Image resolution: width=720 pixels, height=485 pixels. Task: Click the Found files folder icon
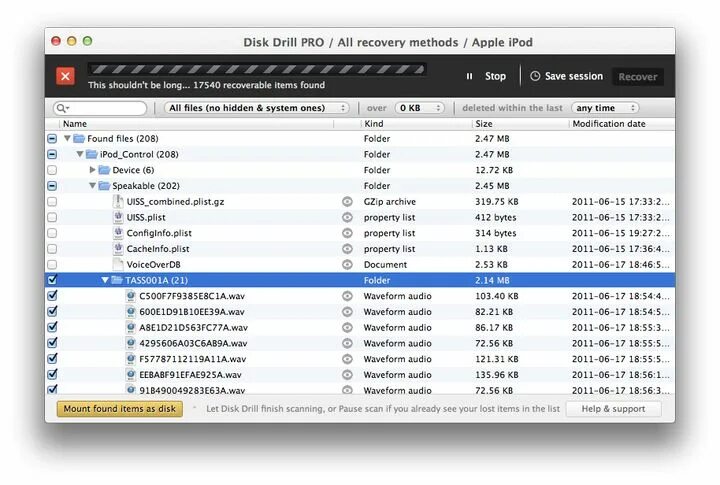79,138
